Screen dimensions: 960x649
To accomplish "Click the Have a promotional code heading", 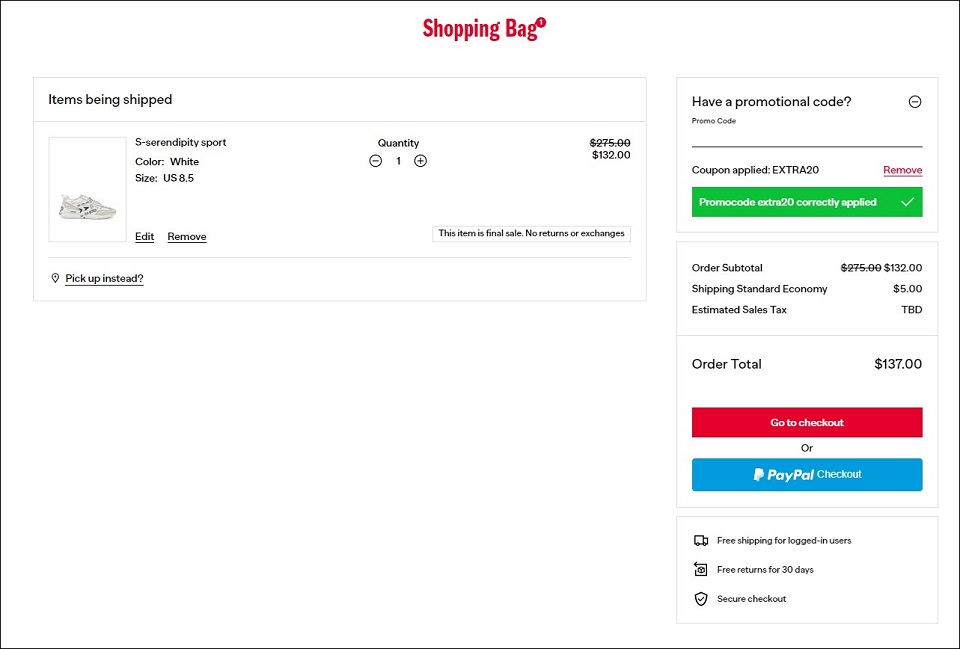I will tap(771, 102).
